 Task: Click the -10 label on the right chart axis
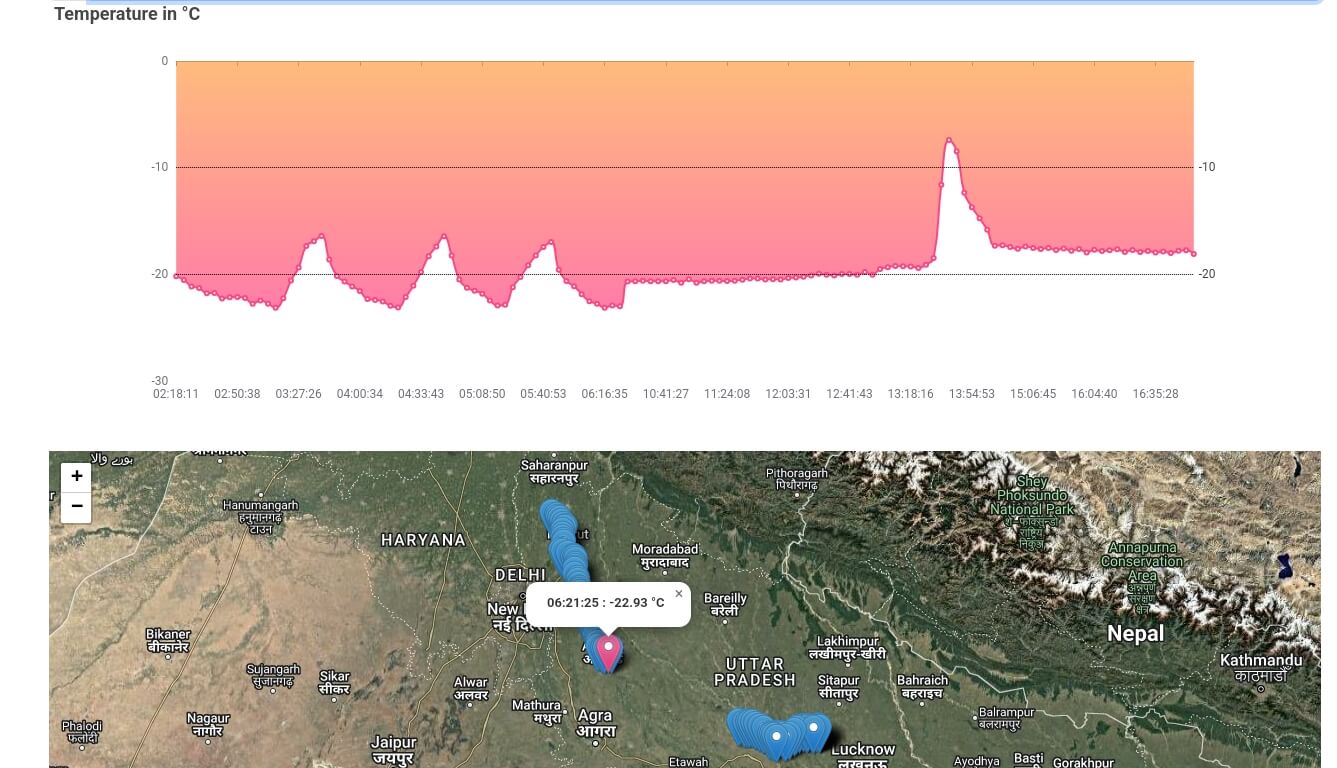click(x=1207, y=167)
